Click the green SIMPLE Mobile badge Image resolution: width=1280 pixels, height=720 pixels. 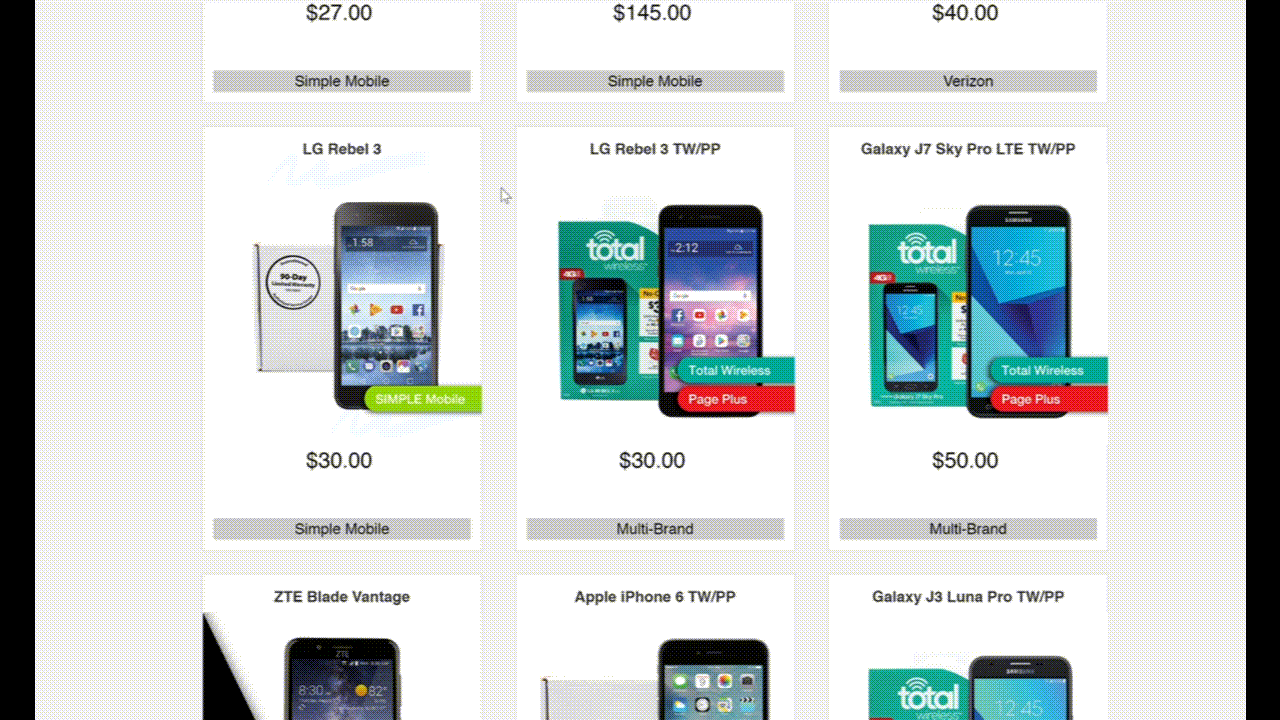[x=423, y=399]
